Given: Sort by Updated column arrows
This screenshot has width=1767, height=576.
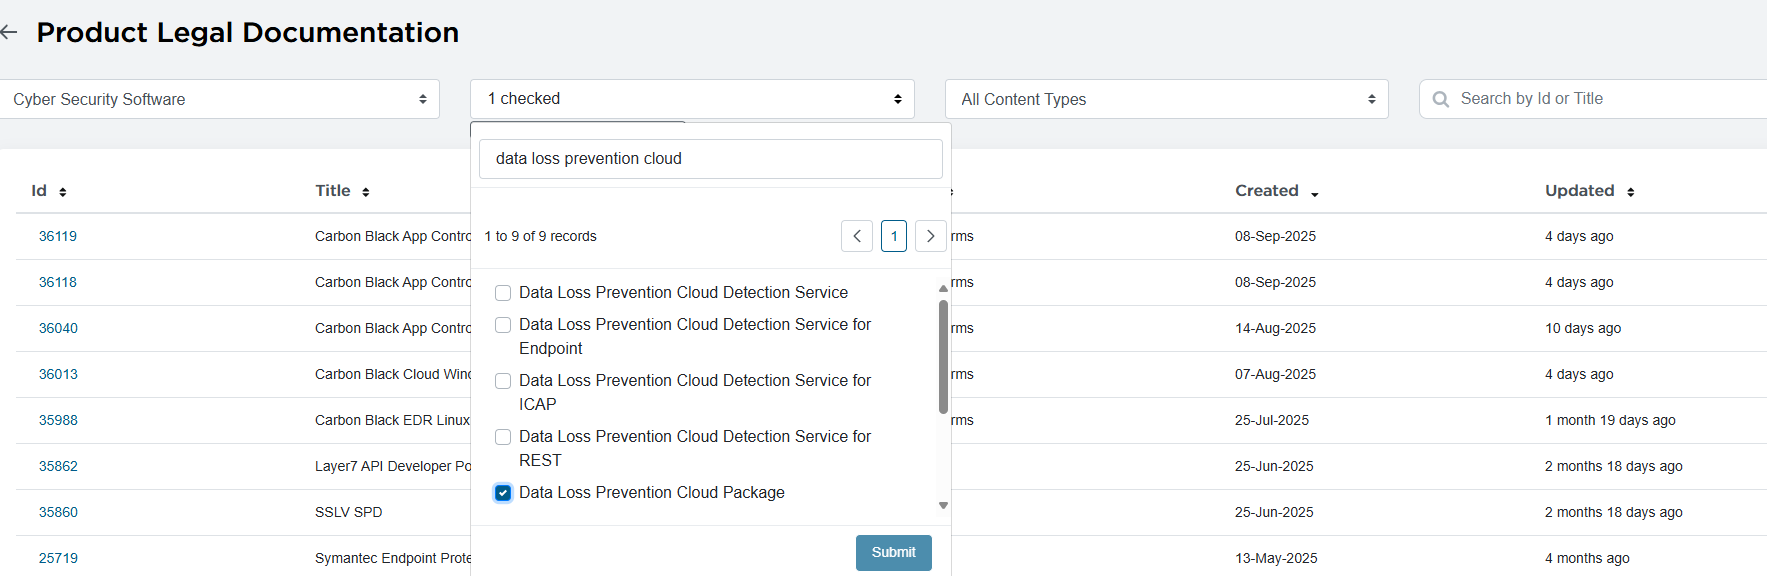Looking at the screenshot, I should [1630, 192].
